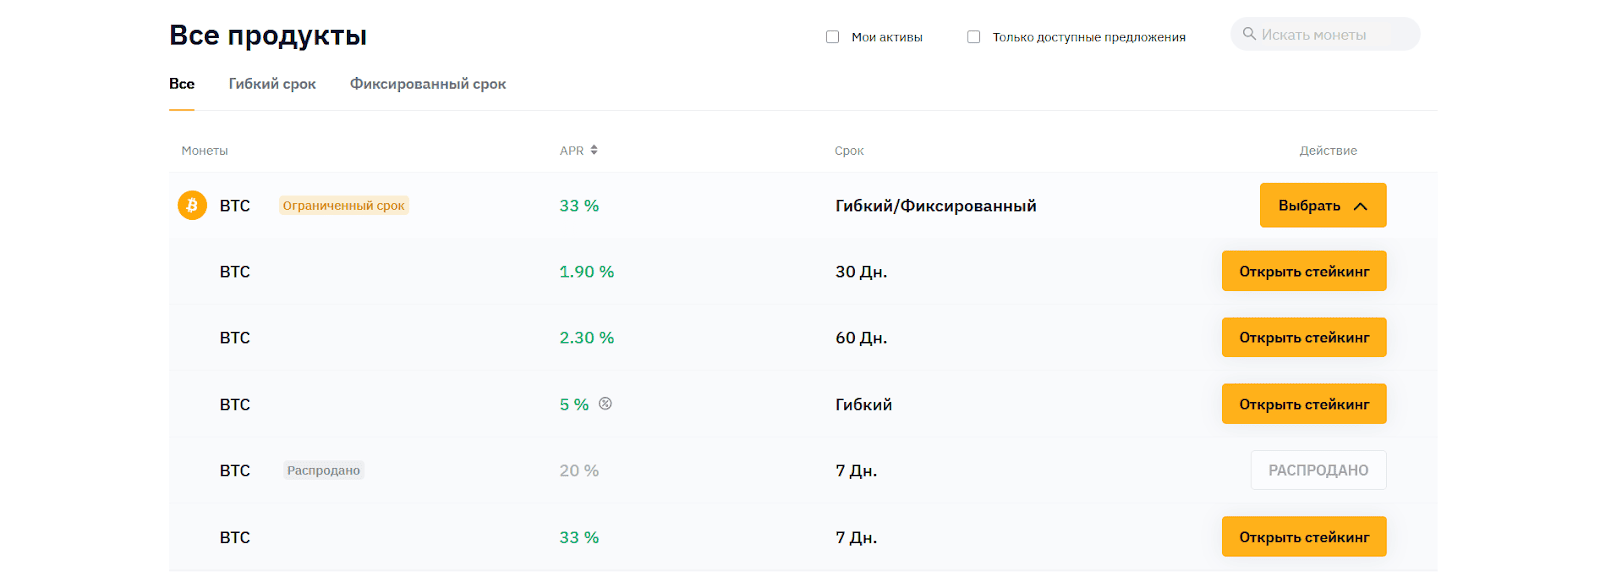Tick the «Только доступные предложения» checkbox
Image resolution: width=1600 pixels, height=572 pixels.
973,37
